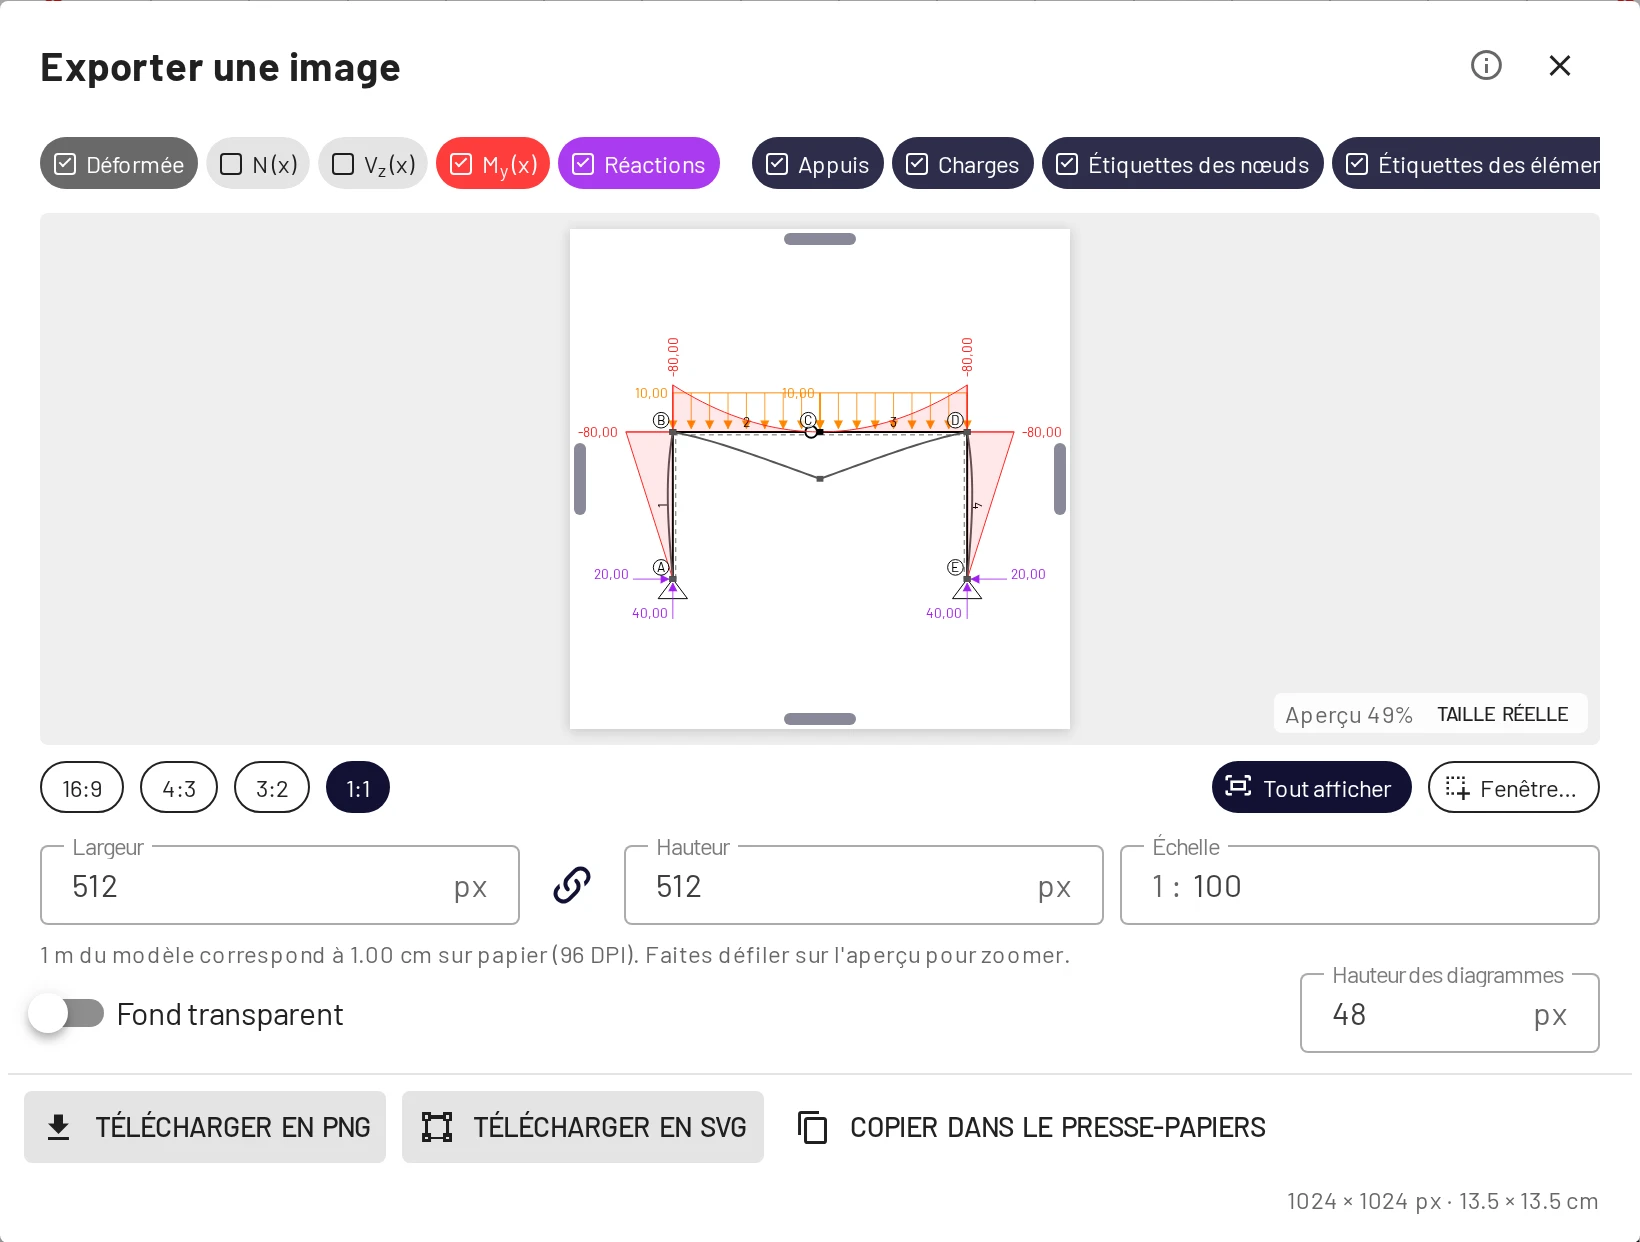Screen dimensions: 1640x1242
Task: Click the Fenêtre... selection button
Action: click(x=1514, y=788)
